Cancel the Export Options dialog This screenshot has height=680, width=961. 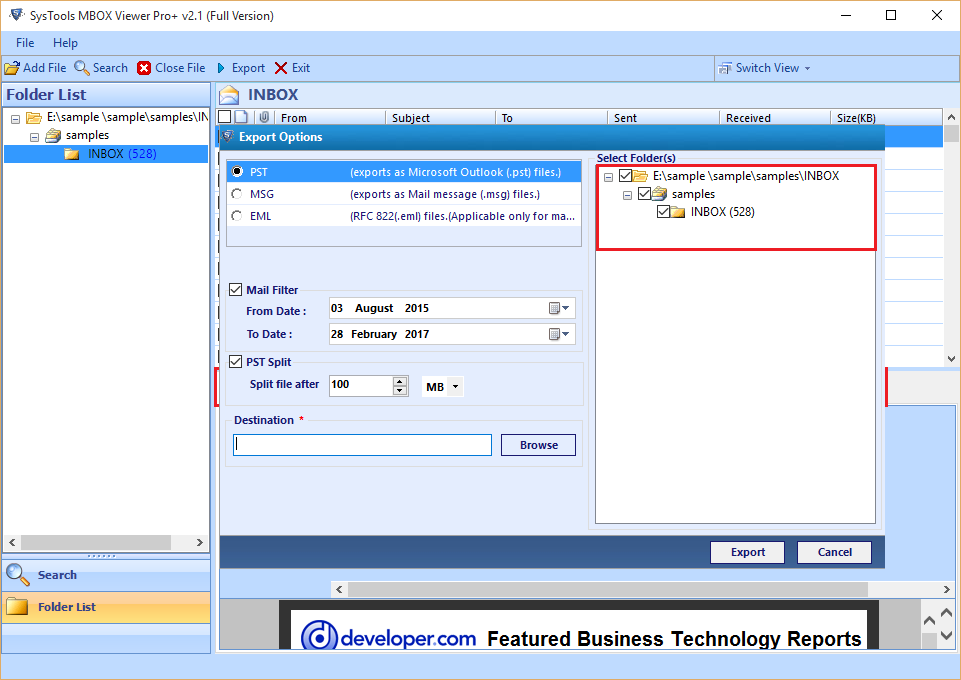834,552
